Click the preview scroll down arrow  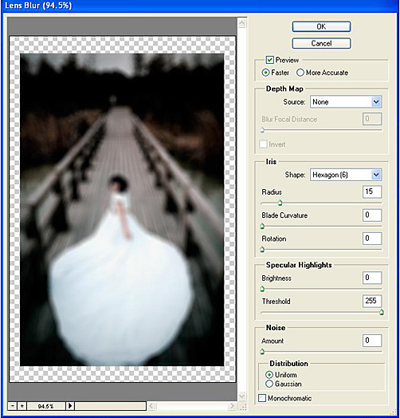[242, 396]
